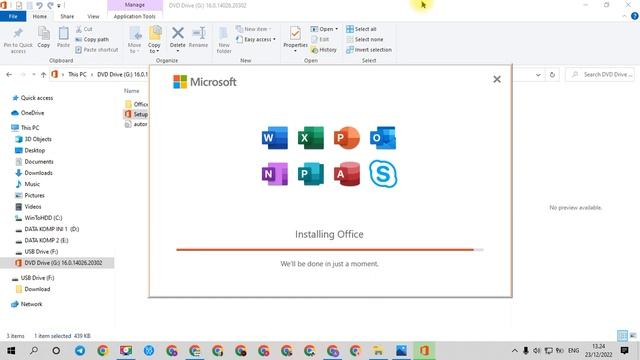Close the Installing Office dialog

(x=497, y=79)
